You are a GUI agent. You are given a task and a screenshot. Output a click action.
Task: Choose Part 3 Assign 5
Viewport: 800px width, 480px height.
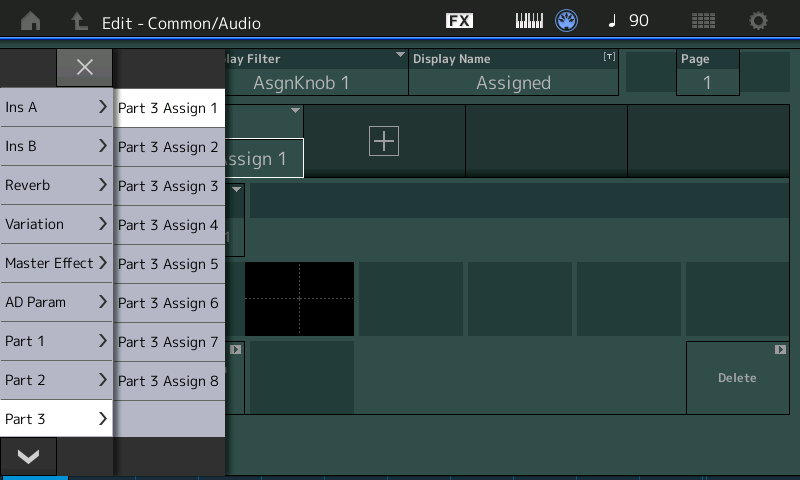(x=168, y=264)
